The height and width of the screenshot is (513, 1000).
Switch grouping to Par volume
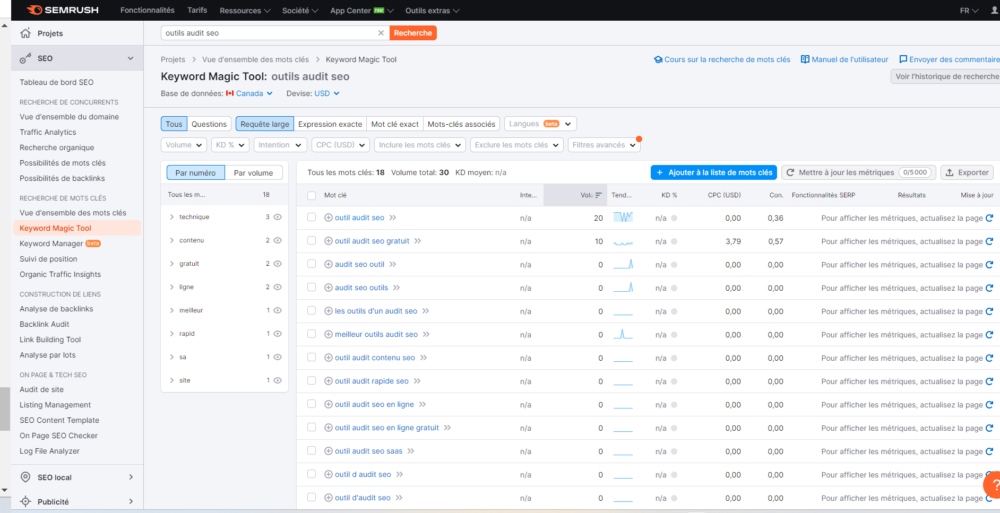(x=253, y=173)
